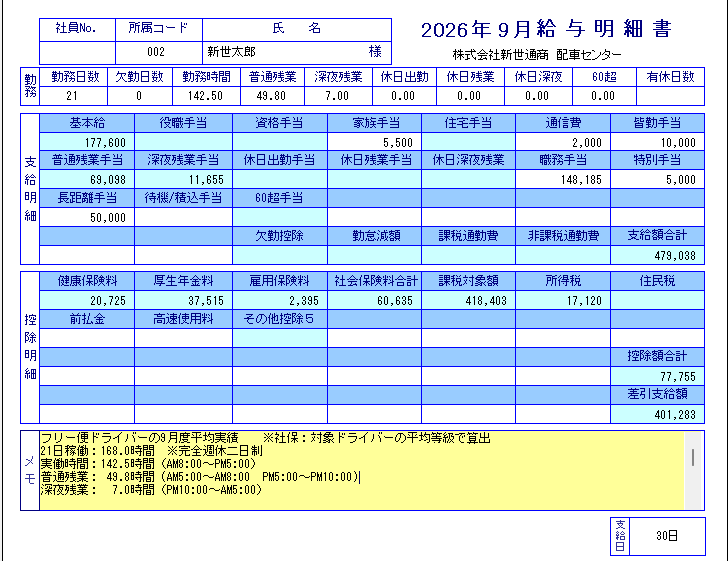The width and height of the screenshot is (728, 561).
Task: Select the 勤務日数 value 21
Action: [73, 96]
